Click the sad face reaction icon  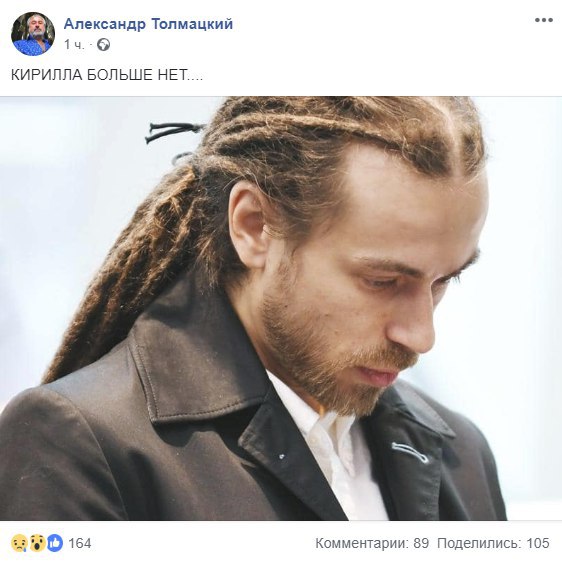tap(19, 543)
